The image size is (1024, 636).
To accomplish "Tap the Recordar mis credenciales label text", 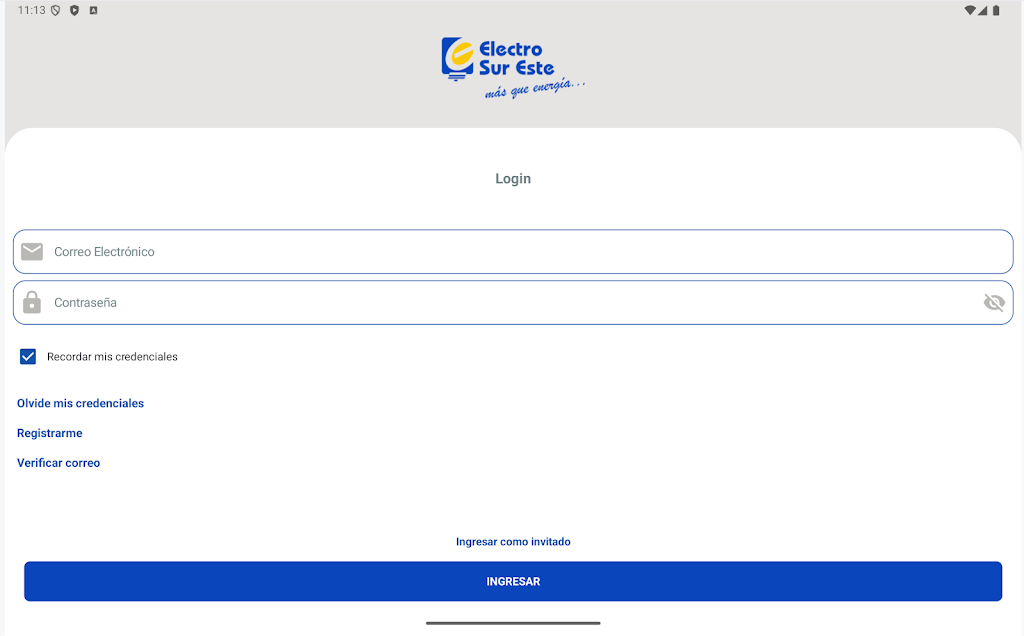I will (112, 357).
